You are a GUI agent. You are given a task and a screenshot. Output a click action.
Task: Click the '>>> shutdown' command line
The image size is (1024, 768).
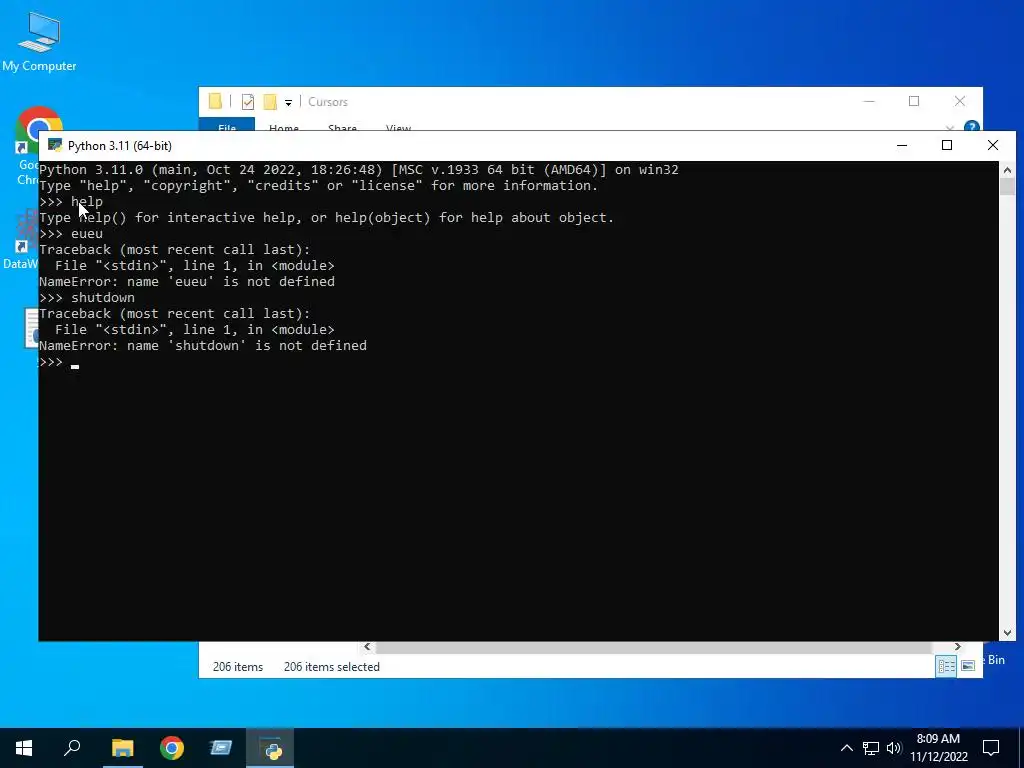(x=87, y=297)
